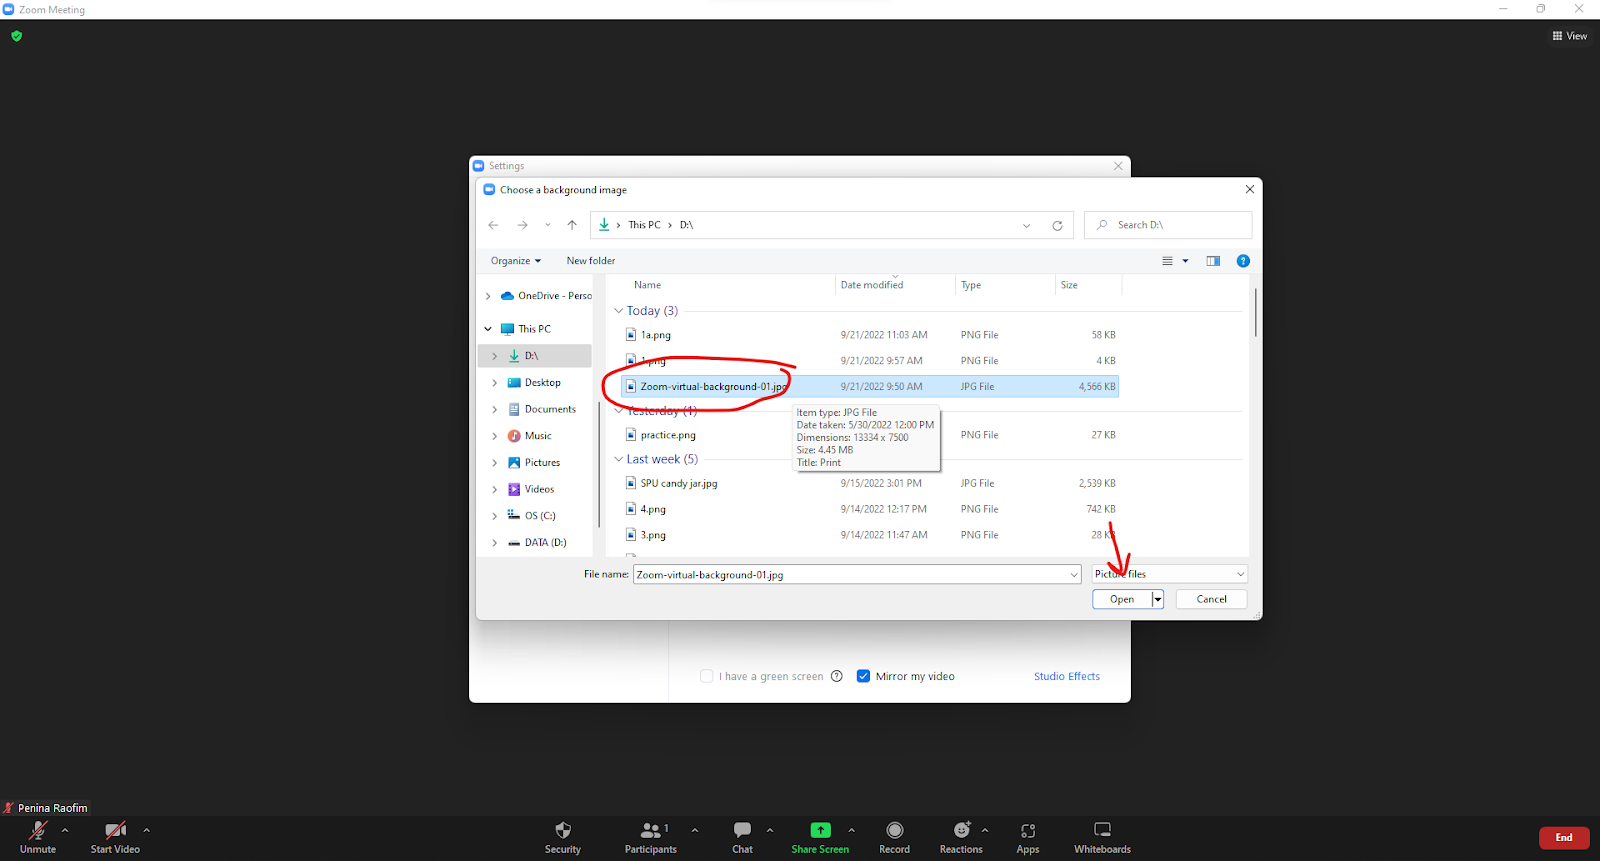Open the Picture files type dropdown
1600x861 pixels.
(x=1170, y=574)
